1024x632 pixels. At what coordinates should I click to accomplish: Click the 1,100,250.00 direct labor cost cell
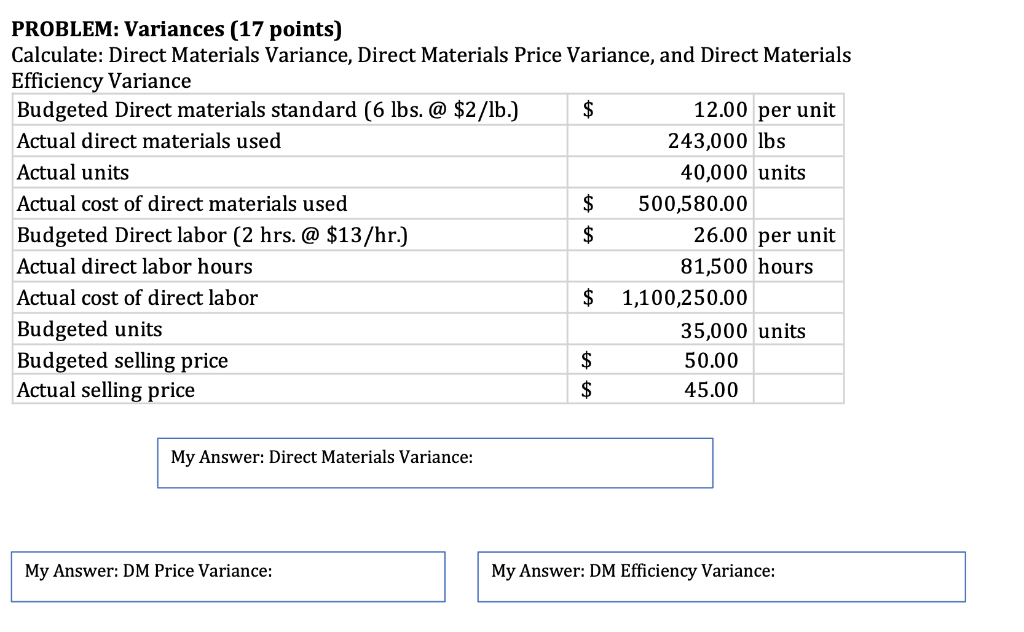point(684,298)
